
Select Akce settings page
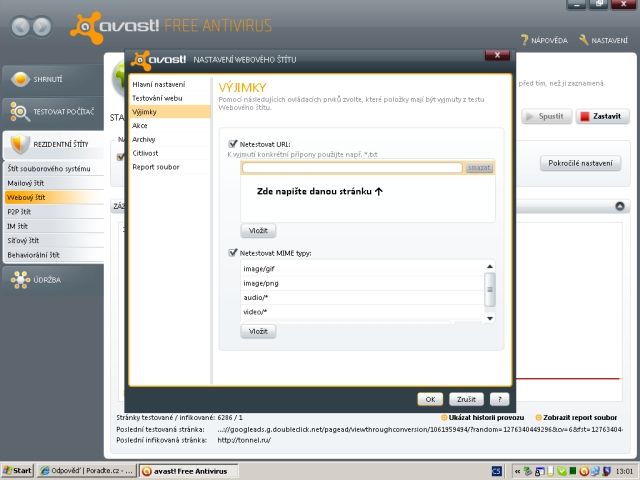170,126
